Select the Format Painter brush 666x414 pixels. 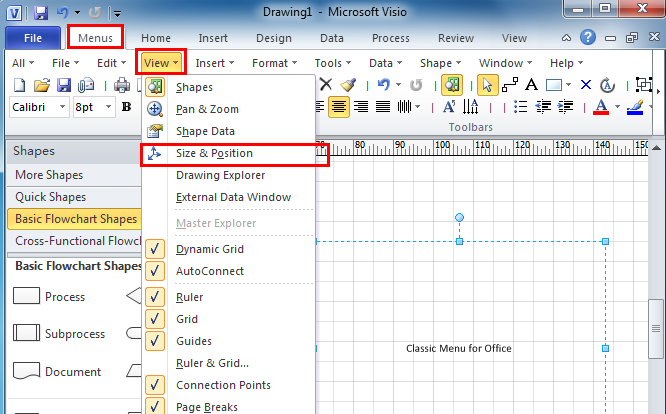348,84
